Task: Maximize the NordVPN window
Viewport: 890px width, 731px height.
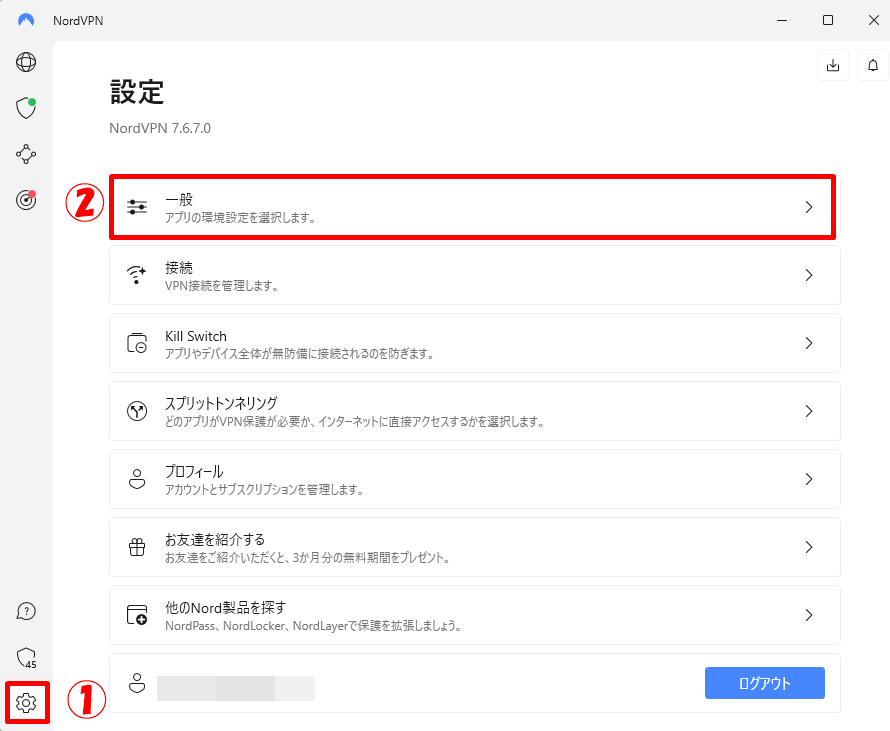Action: pos(828,20)
